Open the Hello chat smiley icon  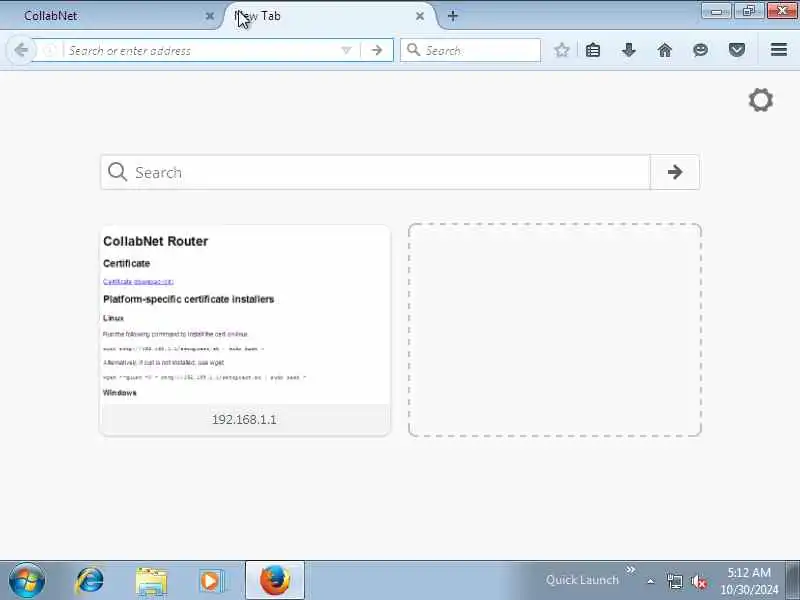point(701,50)
